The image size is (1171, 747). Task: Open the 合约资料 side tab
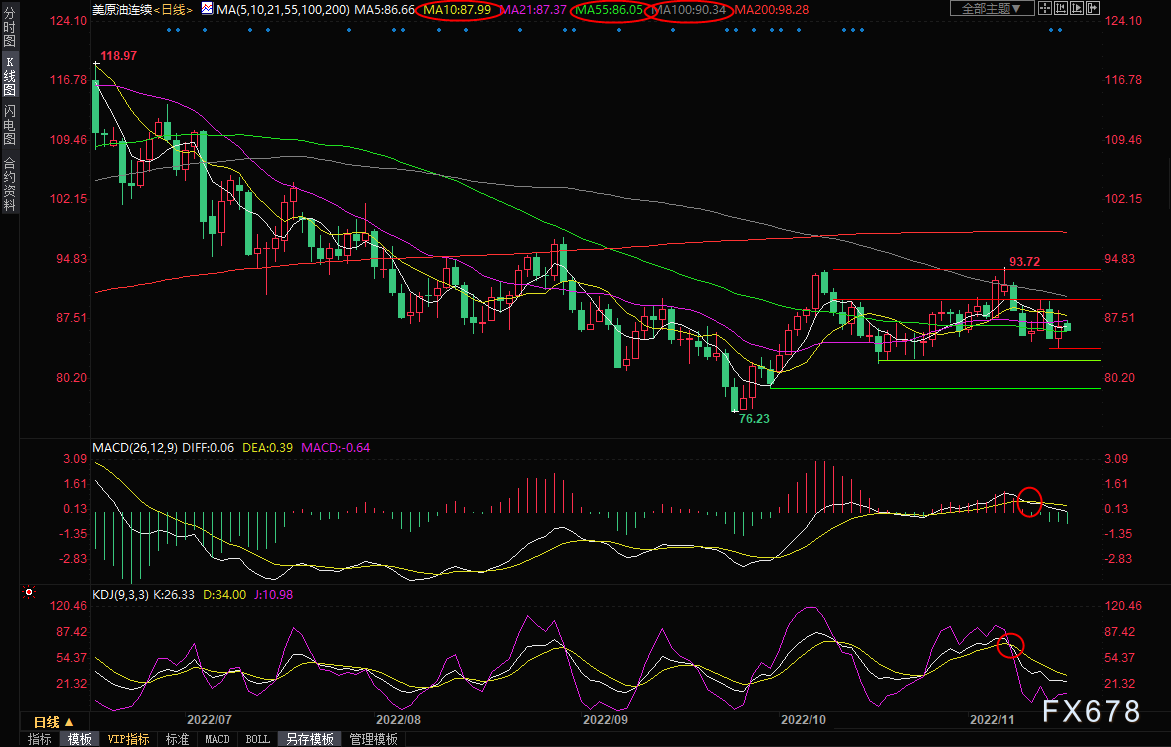click(x=10, y=184)
